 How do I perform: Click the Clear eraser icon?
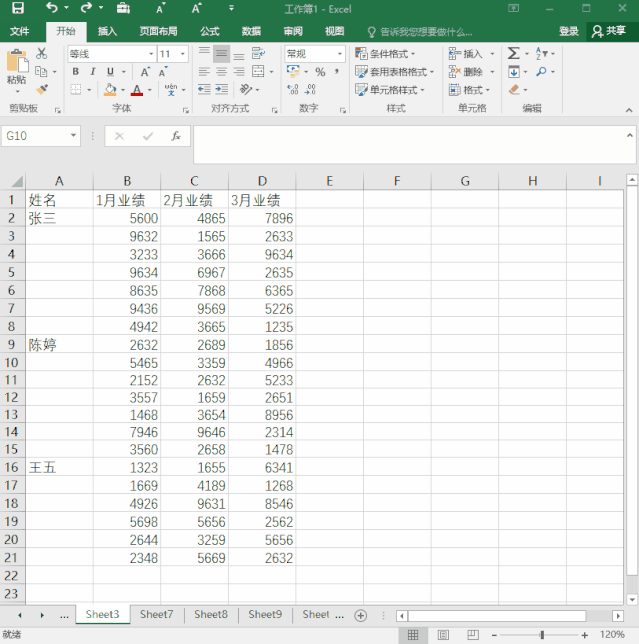pos(514,89)
